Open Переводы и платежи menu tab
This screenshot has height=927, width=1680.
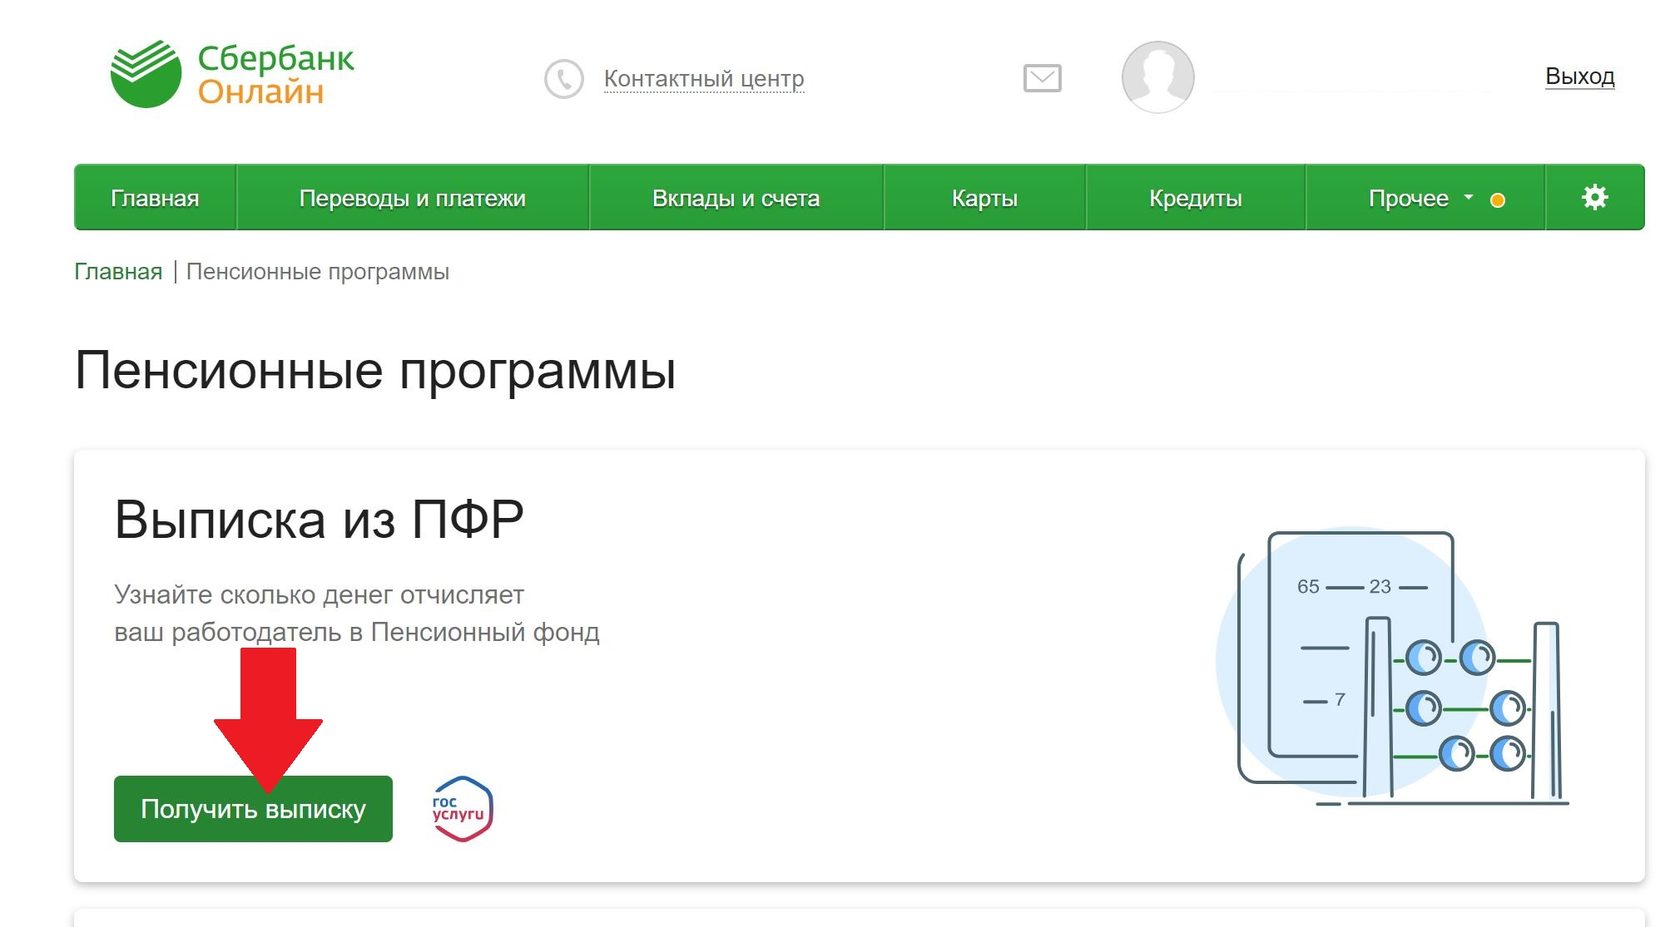(x=412, y=198)
